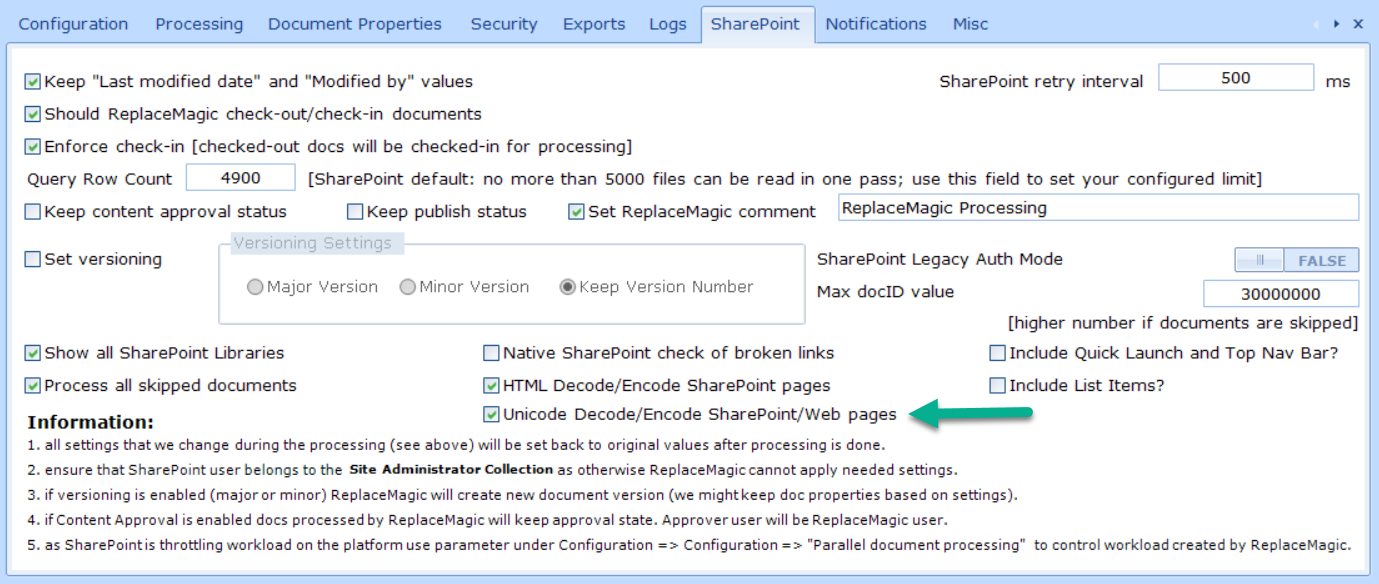Enable the Set versioning checkbox
The width and height of the screenshot is (1379, 584).
coord(33,260)
